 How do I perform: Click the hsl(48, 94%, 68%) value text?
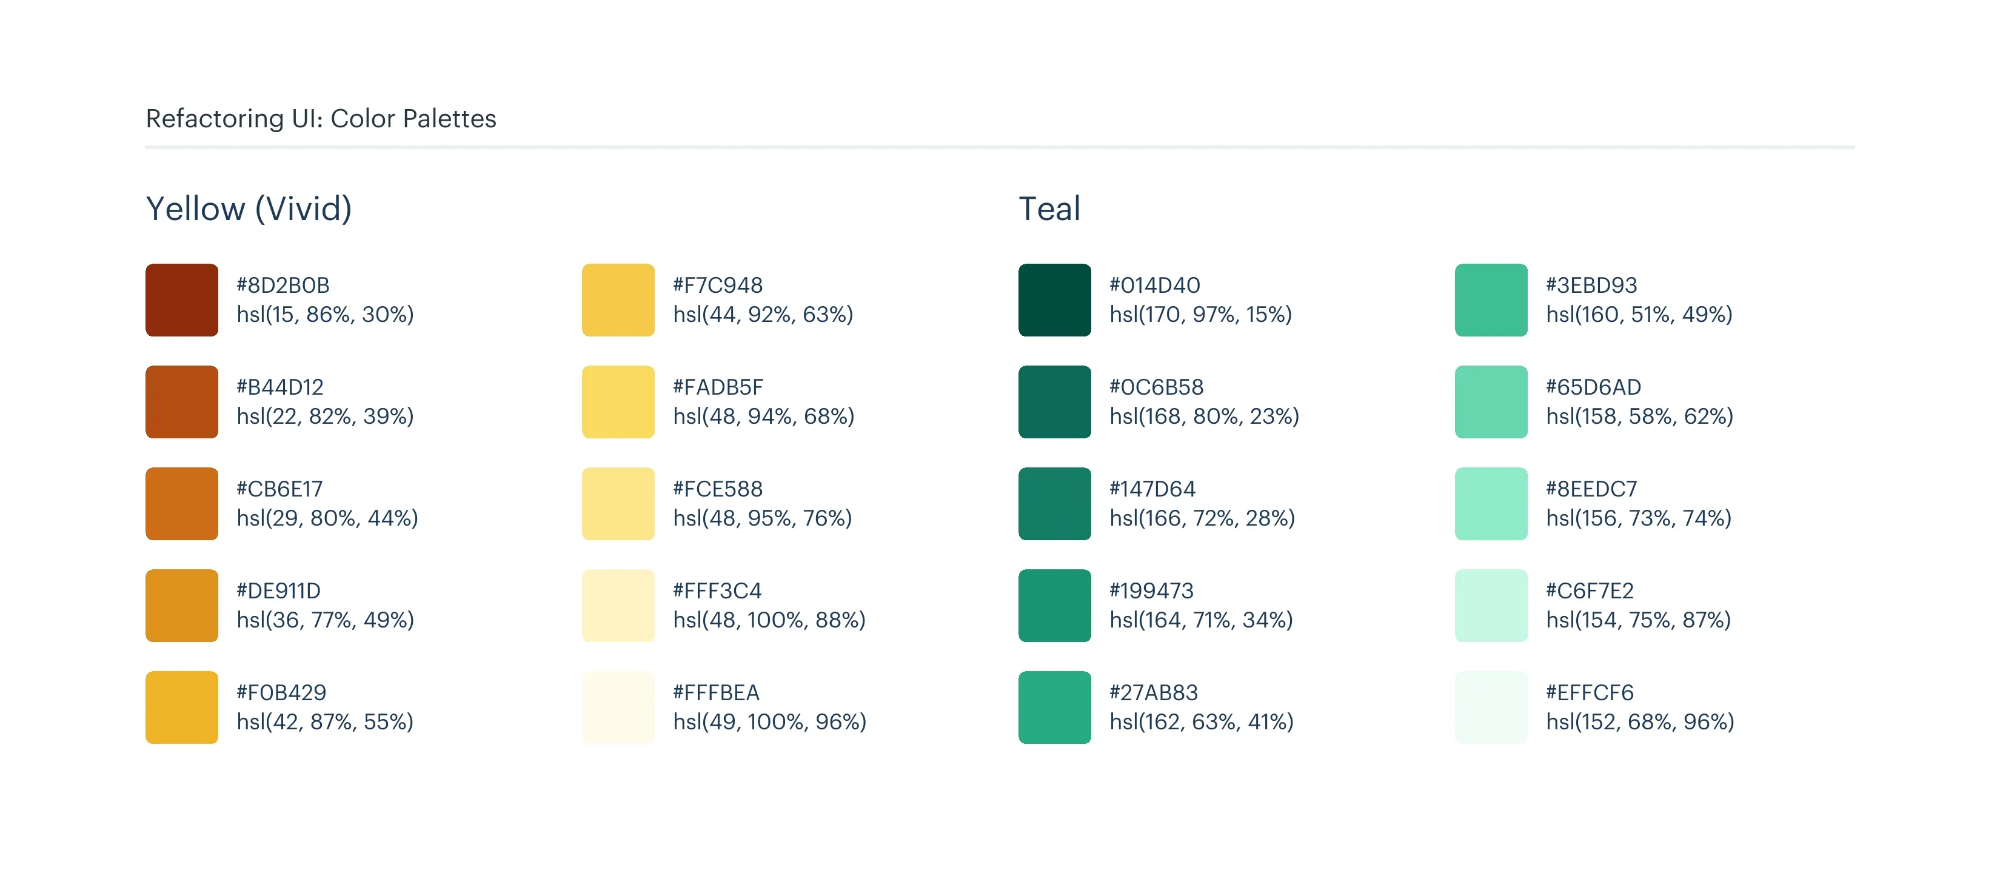click(x=763, y=416)
